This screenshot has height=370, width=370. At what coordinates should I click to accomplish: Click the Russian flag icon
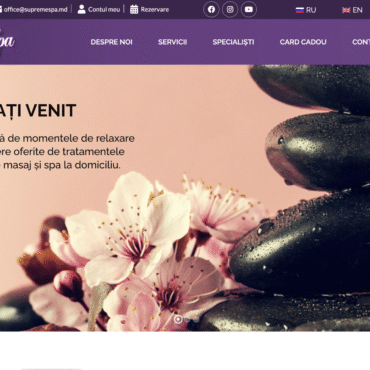coord(300,10)
